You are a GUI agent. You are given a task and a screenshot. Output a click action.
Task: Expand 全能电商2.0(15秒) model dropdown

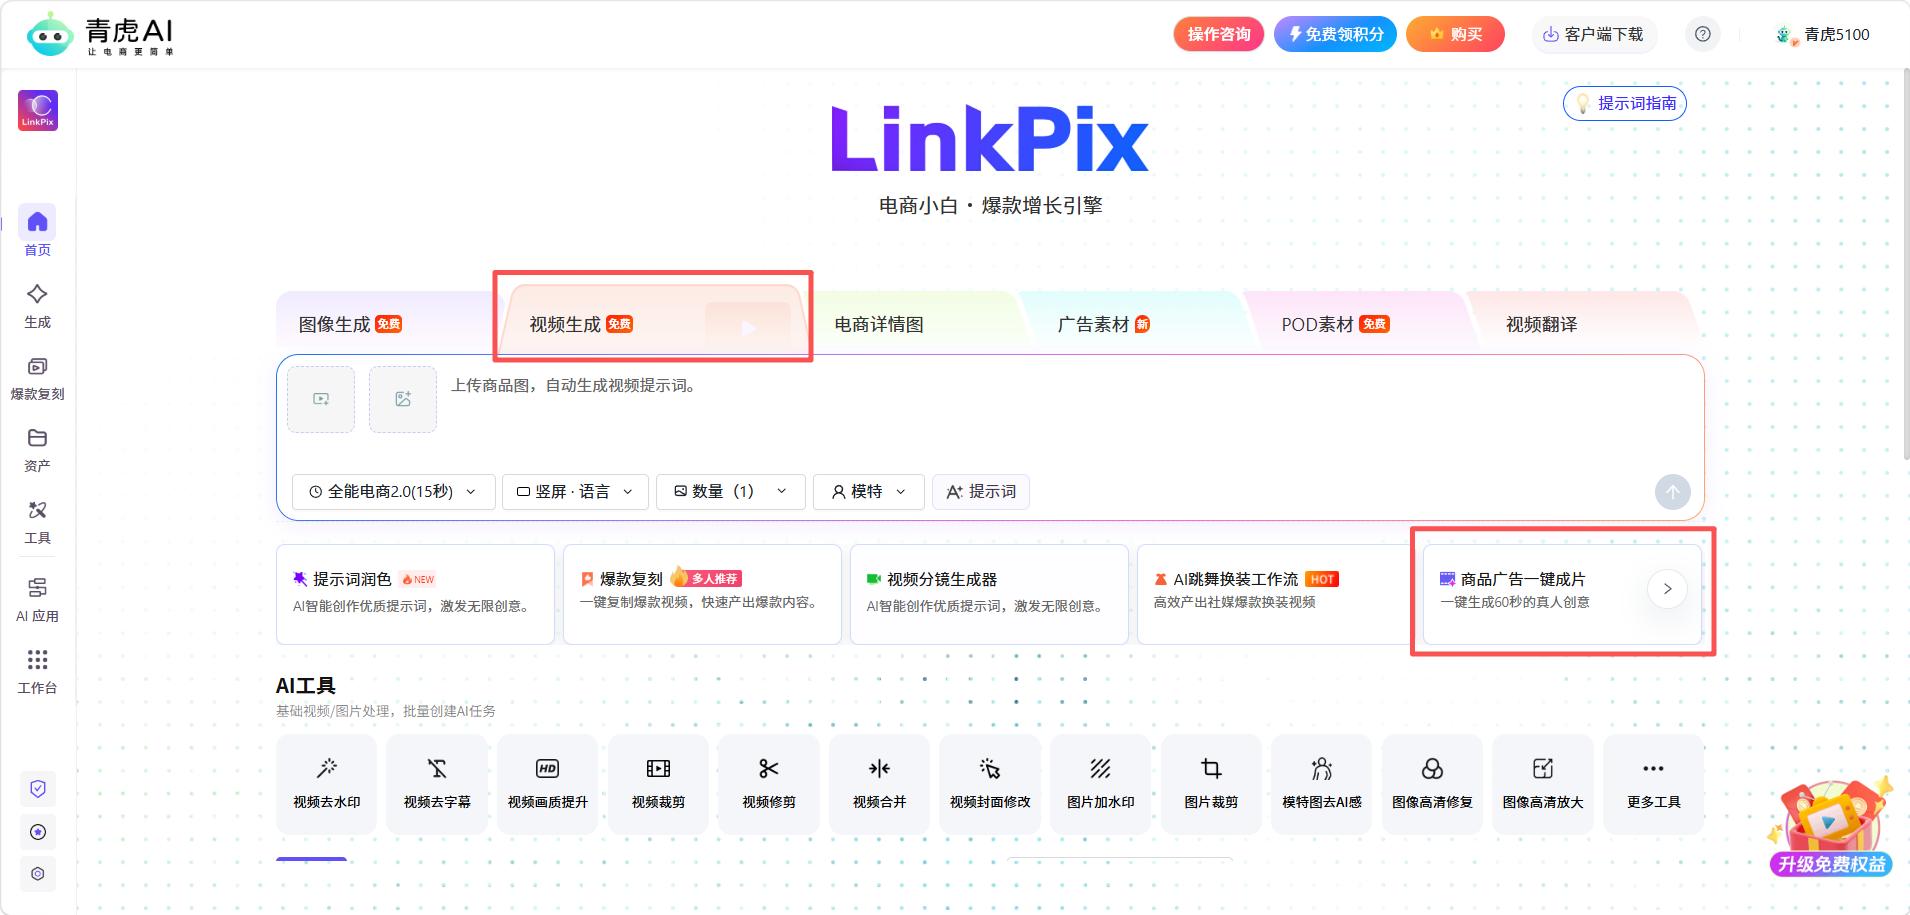[393, 492]
